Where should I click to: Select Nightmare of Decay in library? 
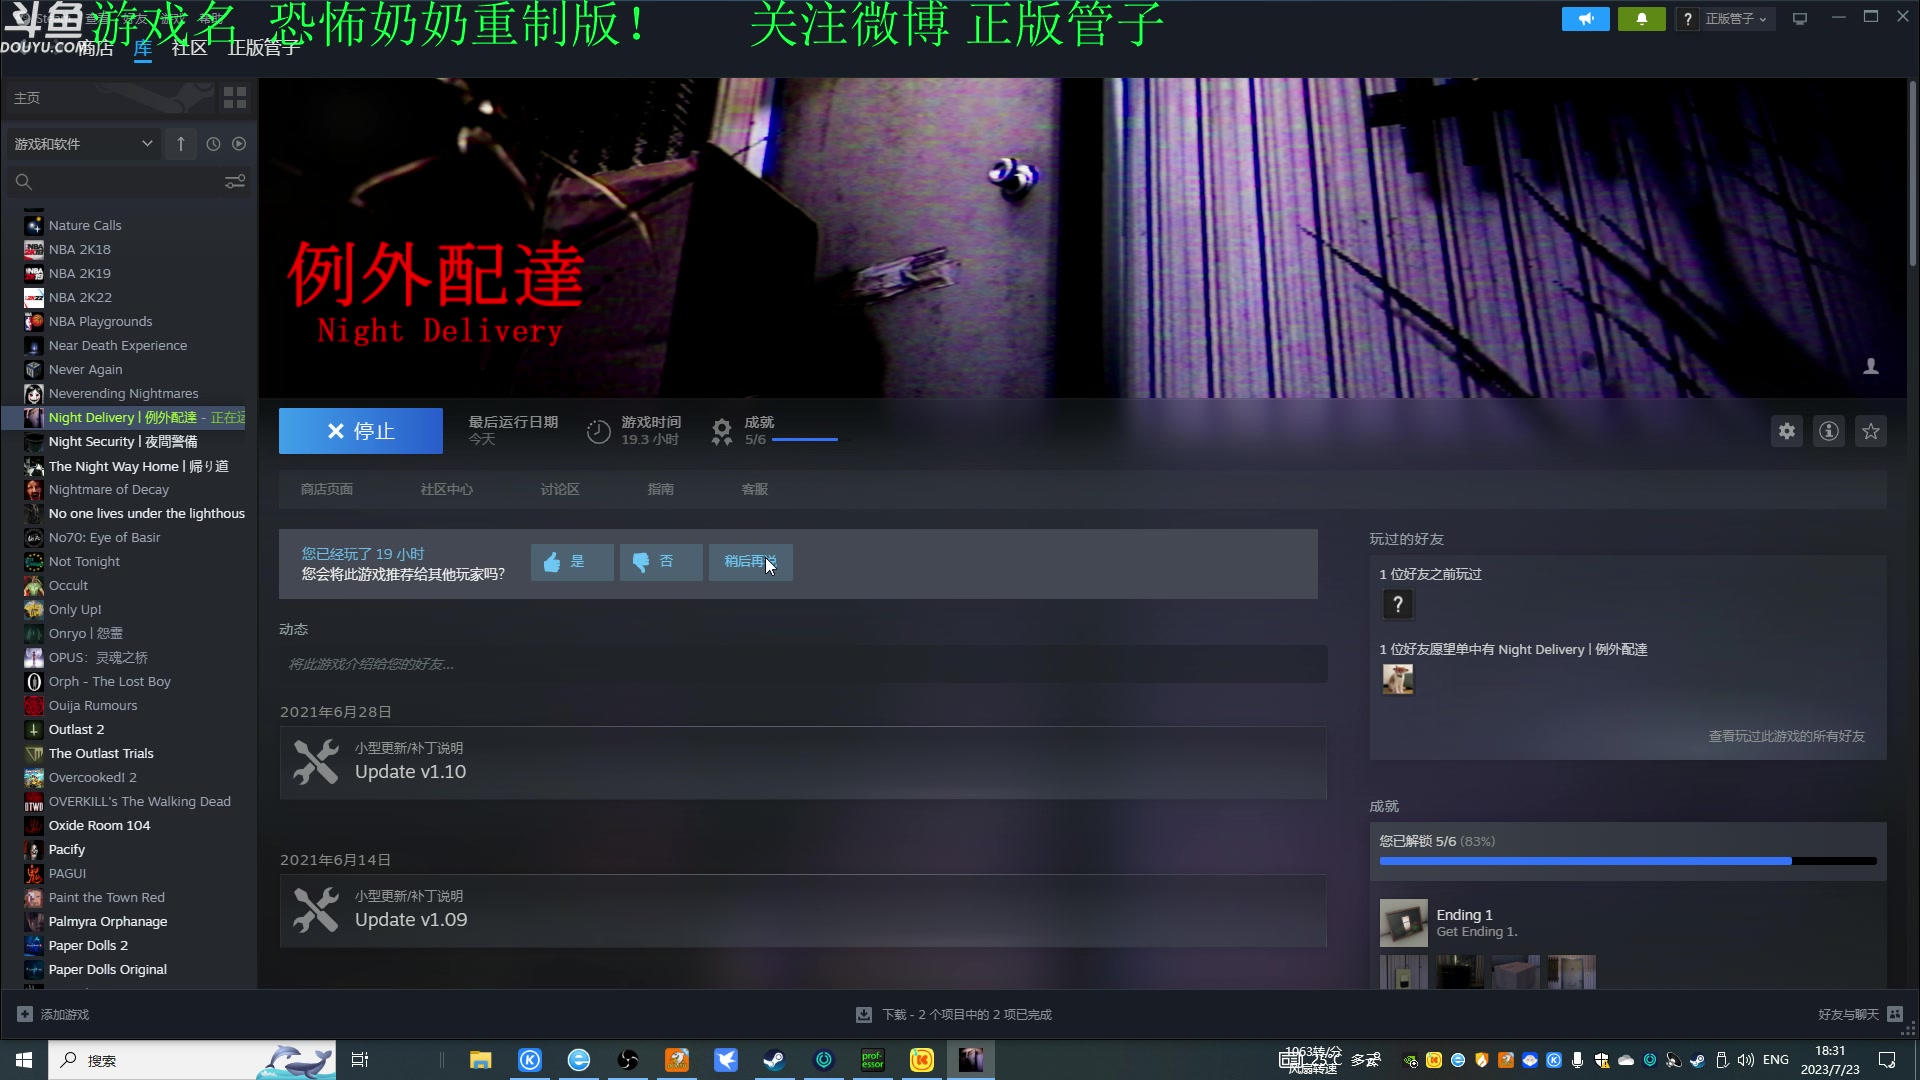(109, 489)
